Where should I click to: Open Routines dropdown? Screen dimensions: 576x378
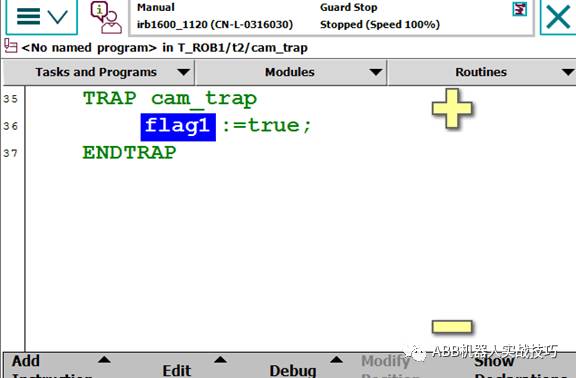point(482,72)
